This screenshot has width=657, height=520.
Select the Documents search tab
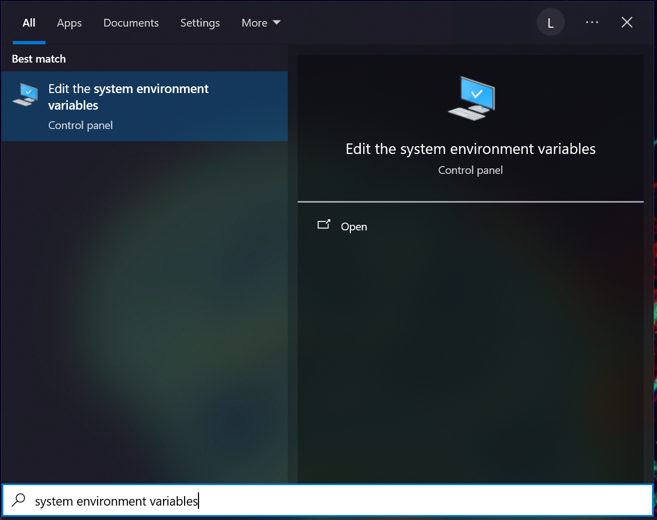pyautogui.click(x=131, y=23)
